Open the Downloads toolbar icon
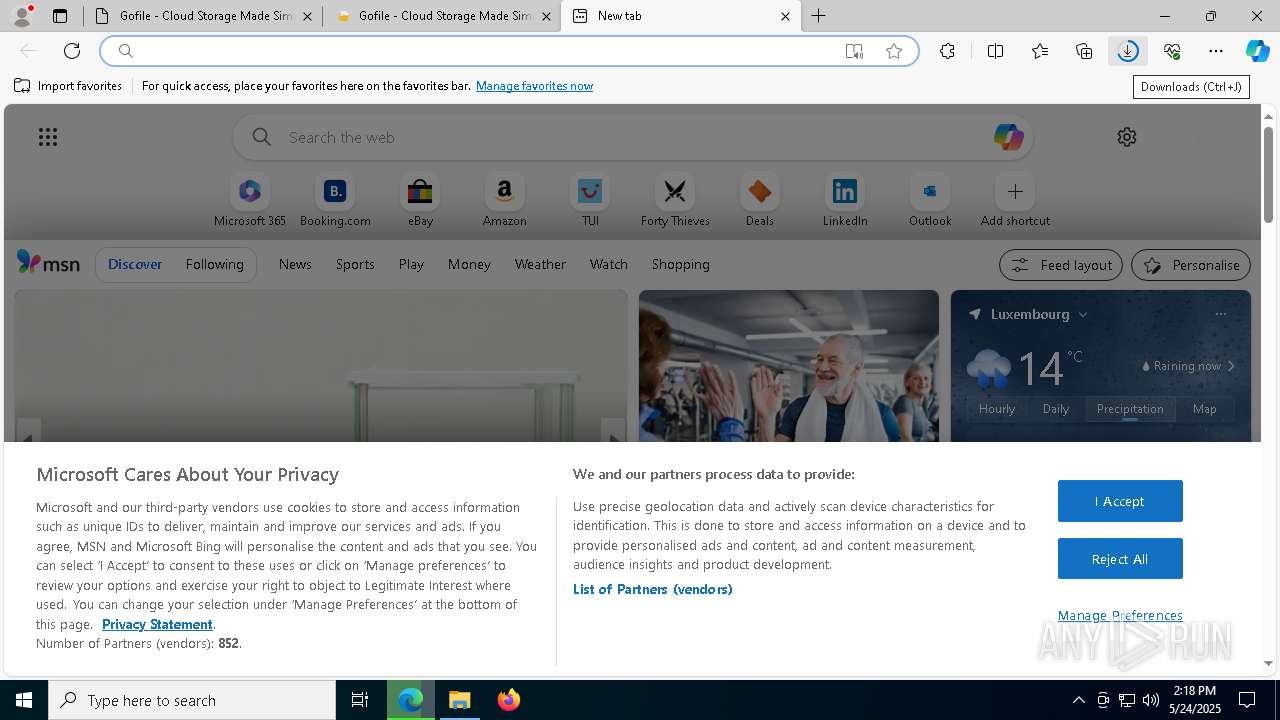This screenshot has width=1280, height=720. [x=1128, y=51]
